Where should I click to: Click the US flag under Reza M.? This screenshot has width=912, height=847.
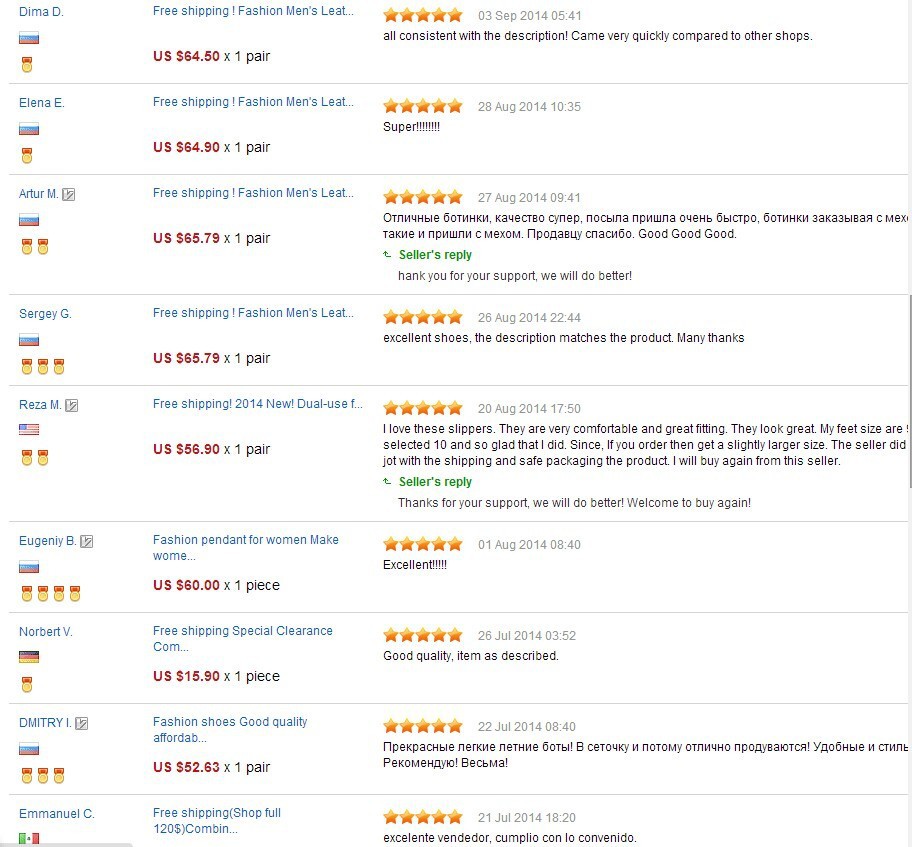click(29, 429)
